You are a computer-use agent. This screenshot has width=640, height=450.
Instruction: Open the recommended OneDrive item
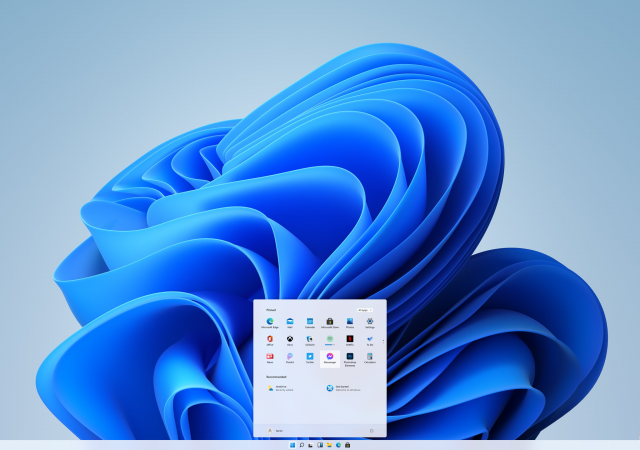[281, 388]
